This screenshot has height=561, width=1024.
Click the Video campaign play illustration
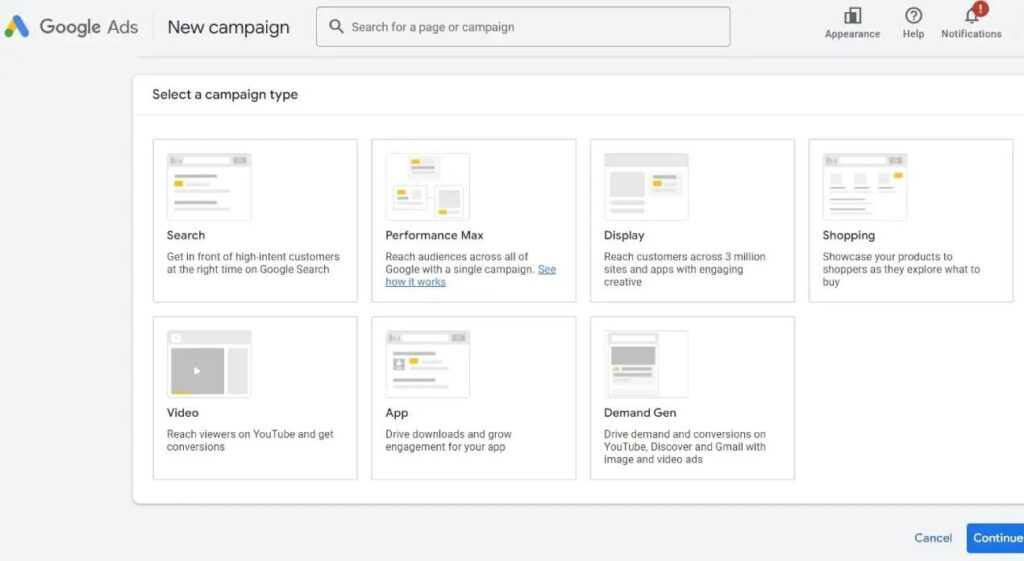click(x=209, y=364)
